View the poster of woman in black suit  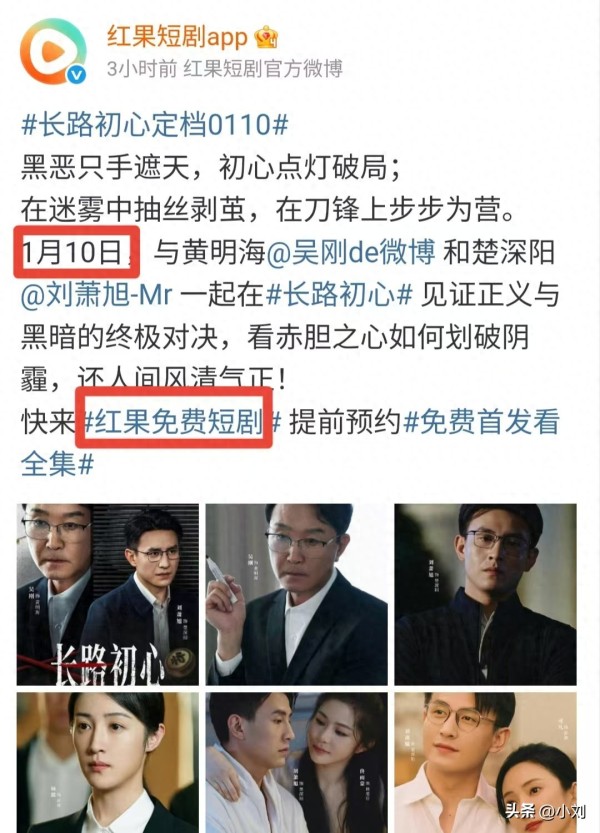108,762
